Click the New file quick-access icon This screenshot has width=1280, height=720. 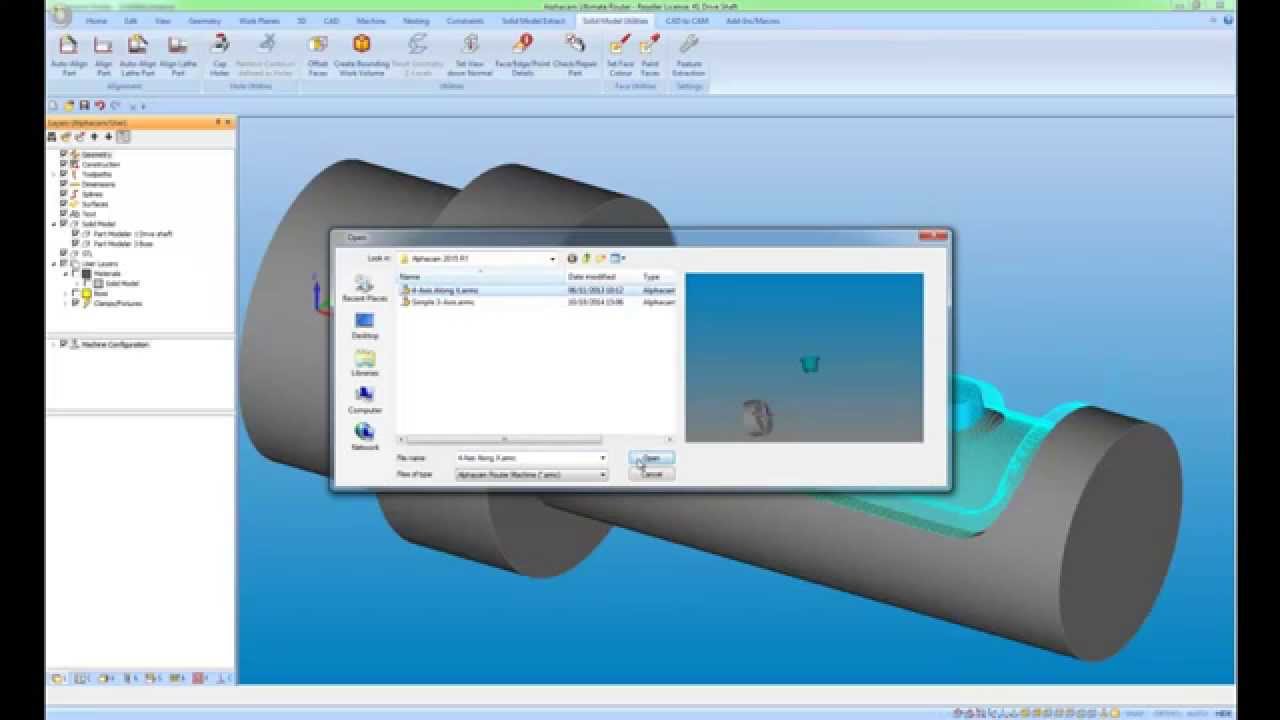pos(54,105)
